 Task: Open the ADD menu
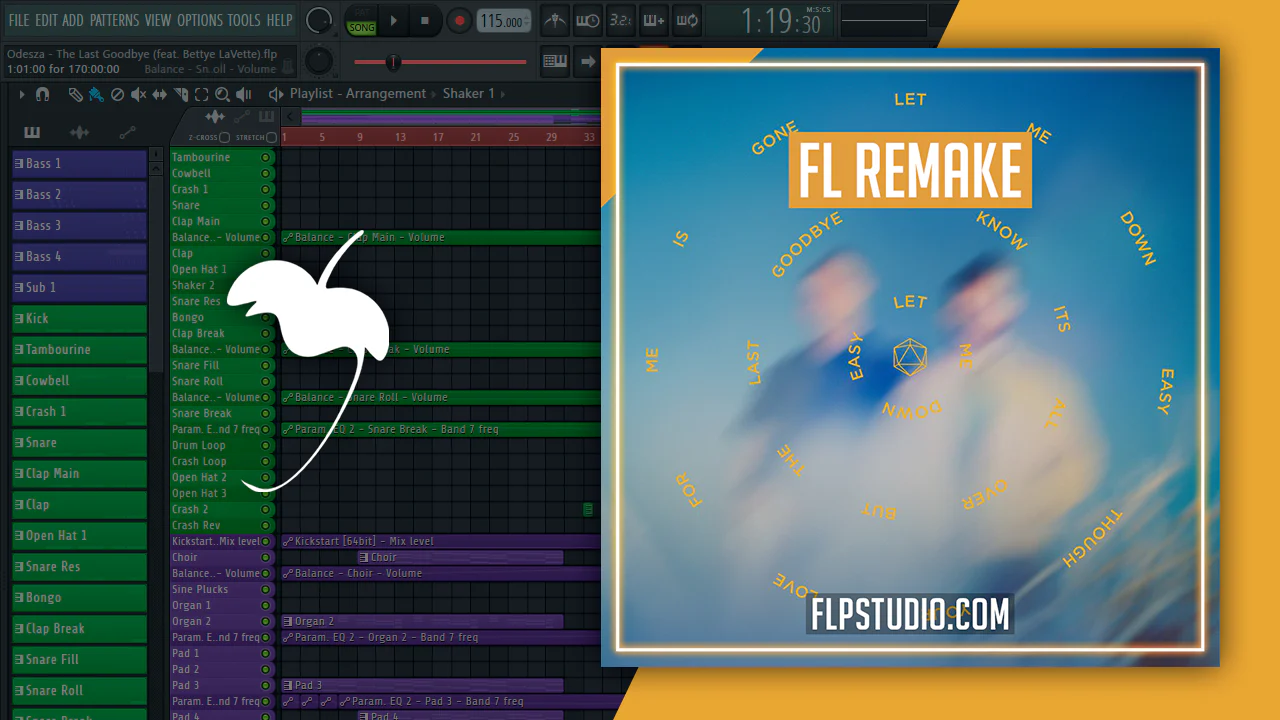click(73, 20)
